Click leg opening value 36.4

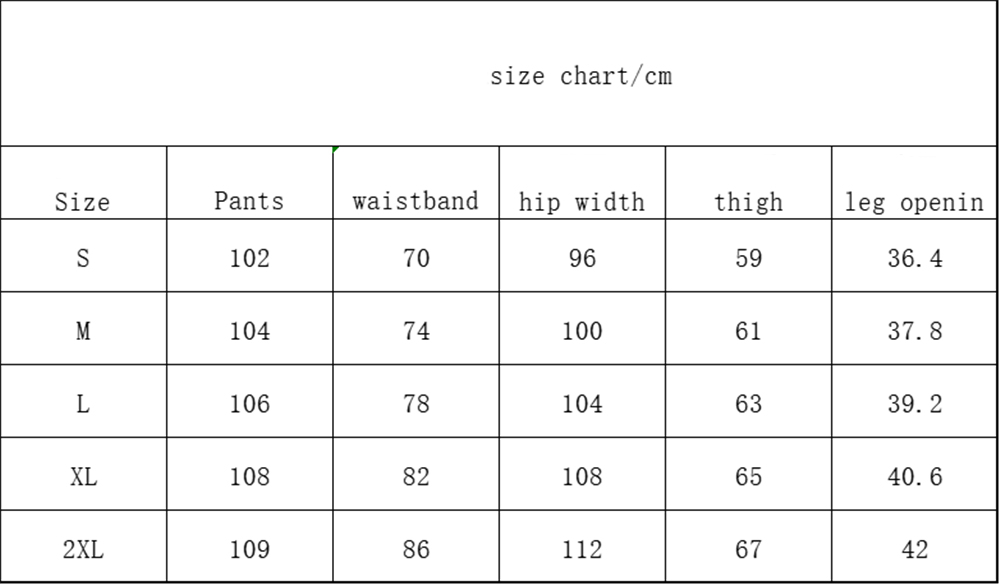pyautogui.click(x=914, y=258)
